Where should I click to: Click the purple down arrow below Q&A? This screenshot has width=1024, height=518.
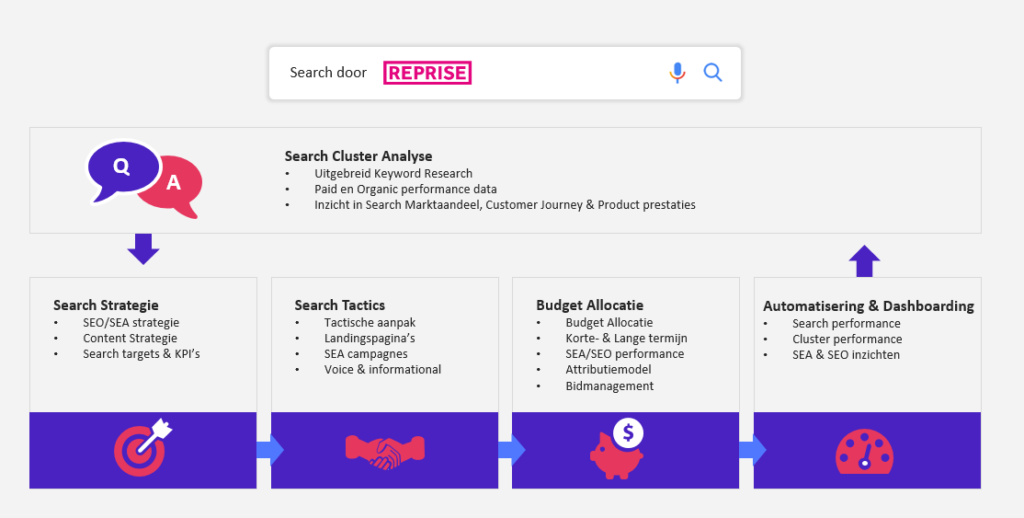click(143, 249)
